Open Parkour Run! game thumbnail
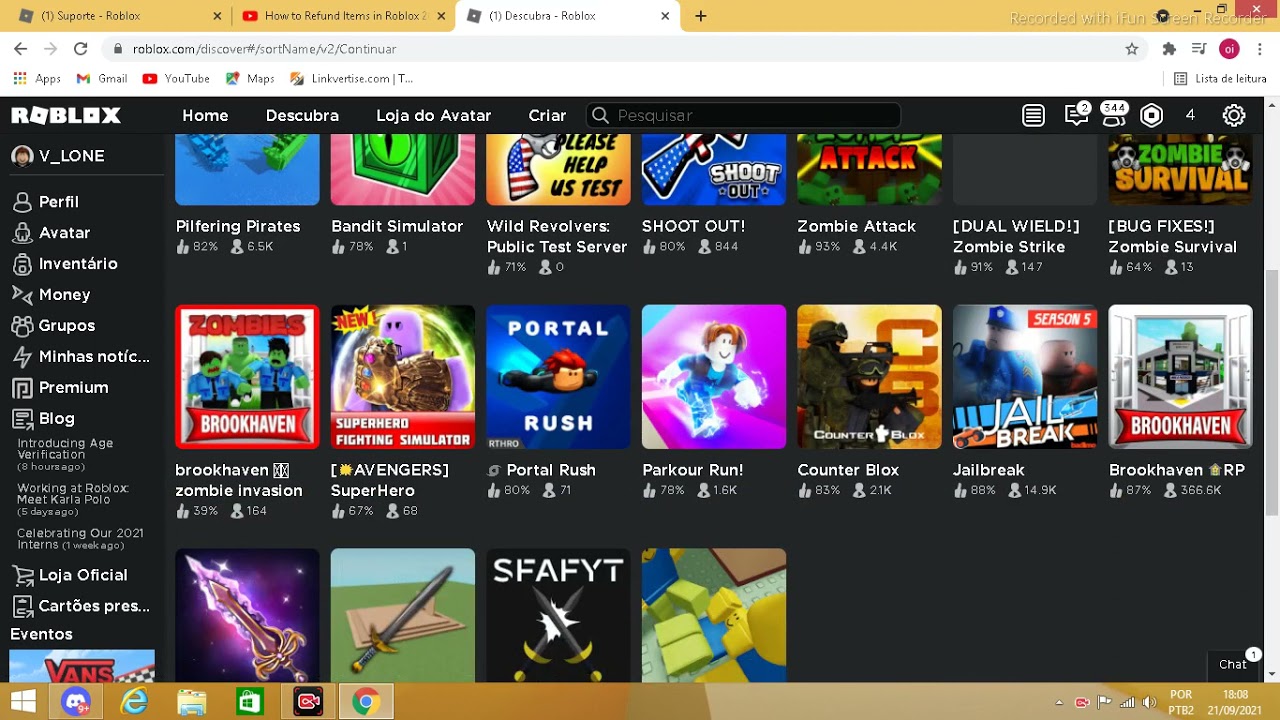The image size is (1280, 720). point(714,377)
